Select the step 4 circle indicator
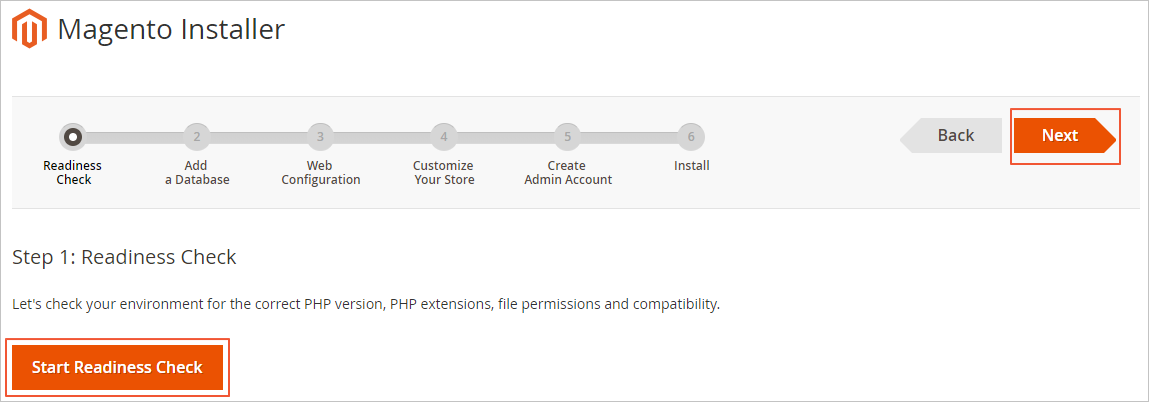The width and height of the screenshot is (1149, 402). 444,136
